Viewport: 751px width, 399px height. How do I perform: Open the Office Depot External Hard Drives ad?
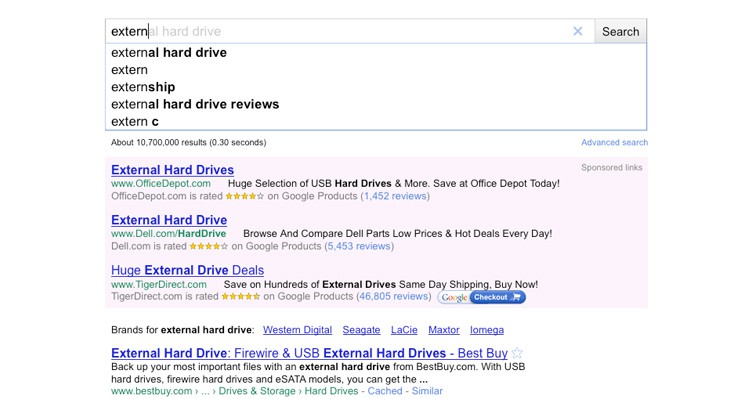(x=172, y=170)
